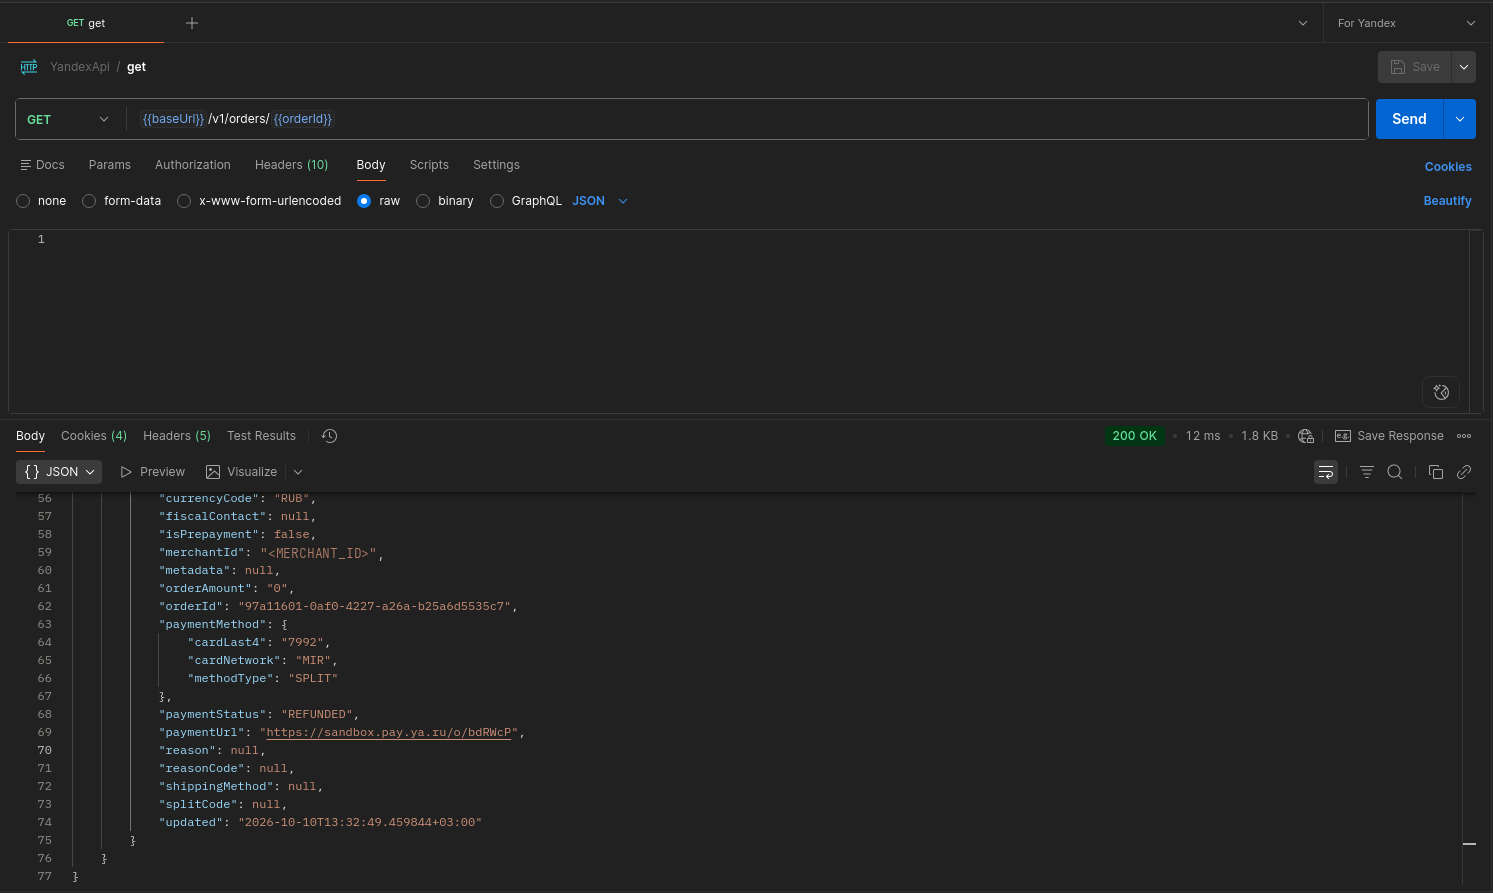Open the response more options ellipsis
Image resolution: width=1493 pixels, height=893 pixels.
pos(1464,436)
